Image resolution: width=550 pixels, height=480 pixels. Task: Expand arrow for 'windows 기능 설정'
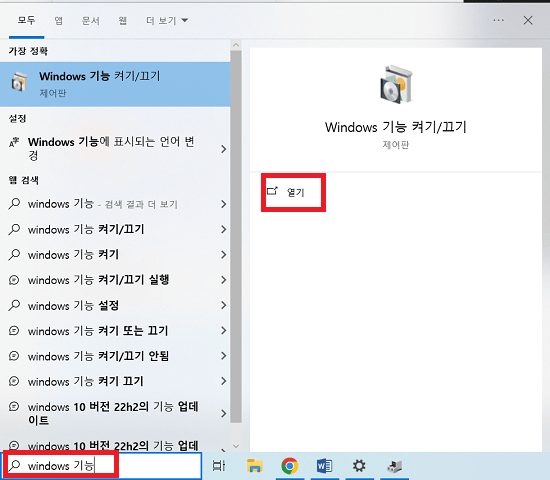pyautogui.click(x=223, y=305)
